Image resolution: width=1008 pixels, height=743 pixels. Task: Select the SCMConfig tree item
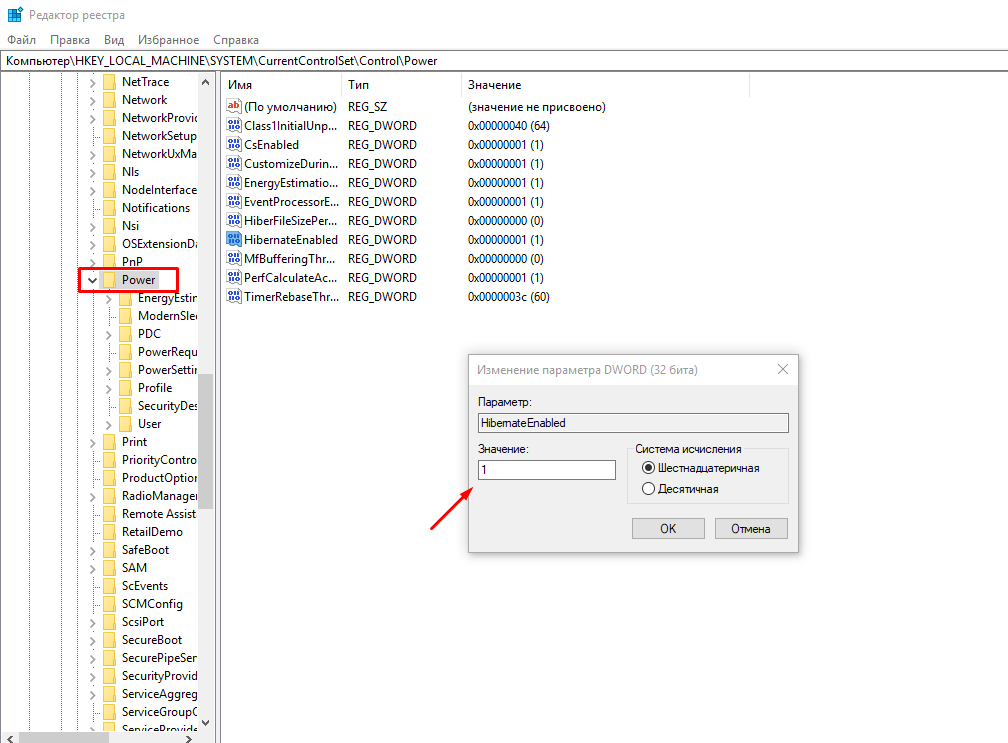(152, 604)
